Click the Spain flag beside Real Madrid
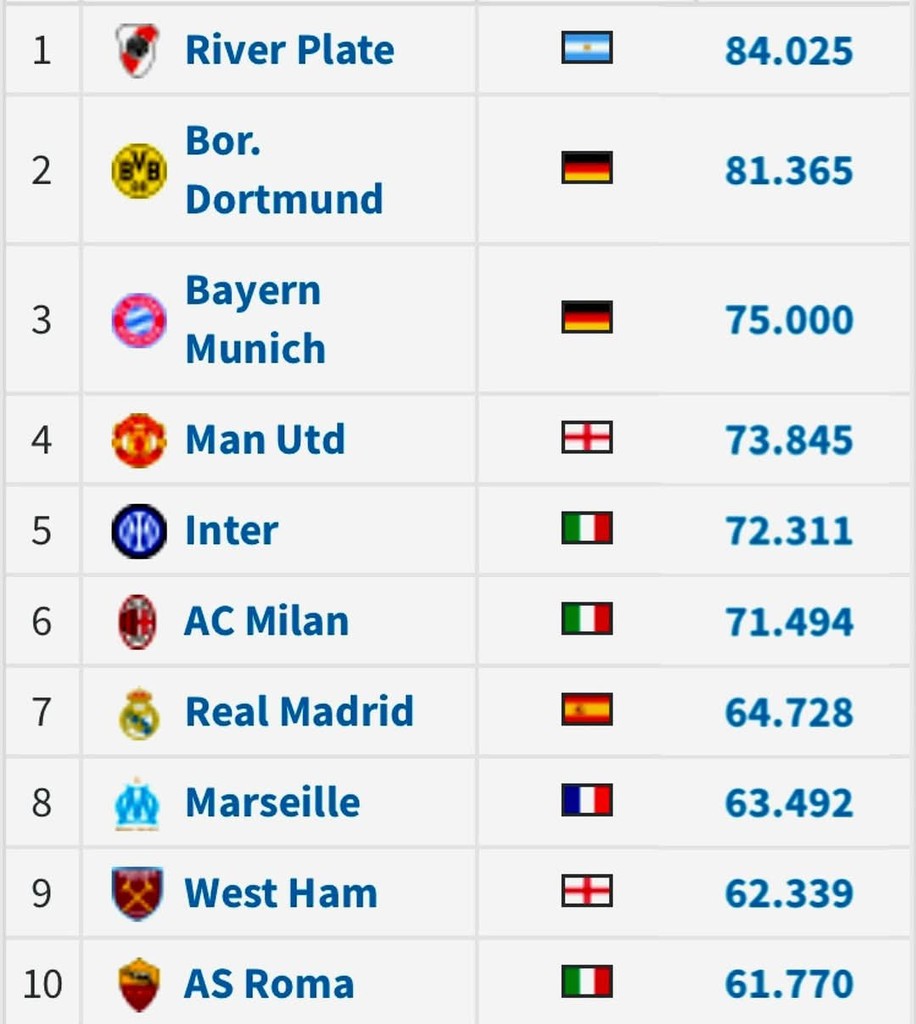 click(587, 710)
